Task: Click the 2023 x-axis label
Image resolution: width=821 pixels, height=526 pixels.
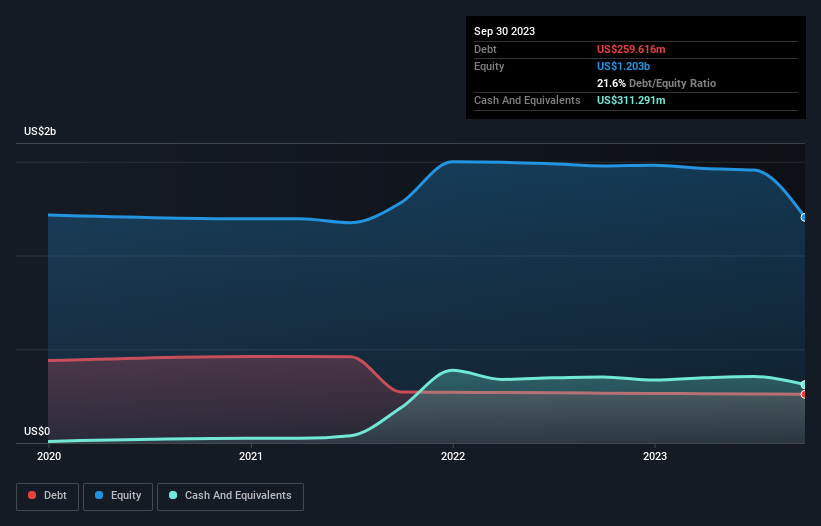Action: click(655, 456)
